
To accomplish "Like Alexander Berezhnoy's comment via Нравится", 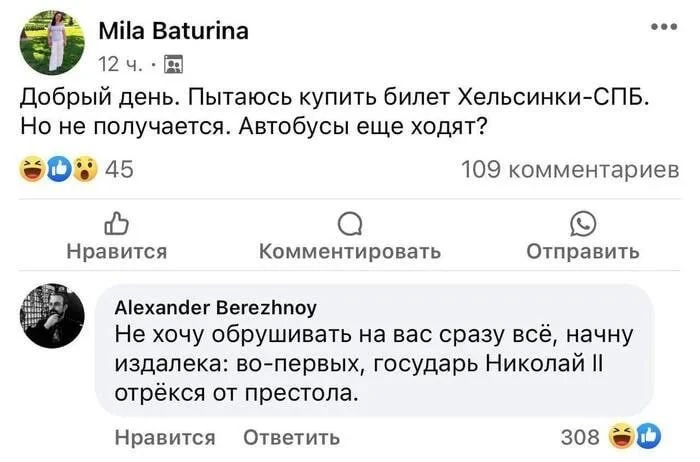I will (x=165, y=437).
